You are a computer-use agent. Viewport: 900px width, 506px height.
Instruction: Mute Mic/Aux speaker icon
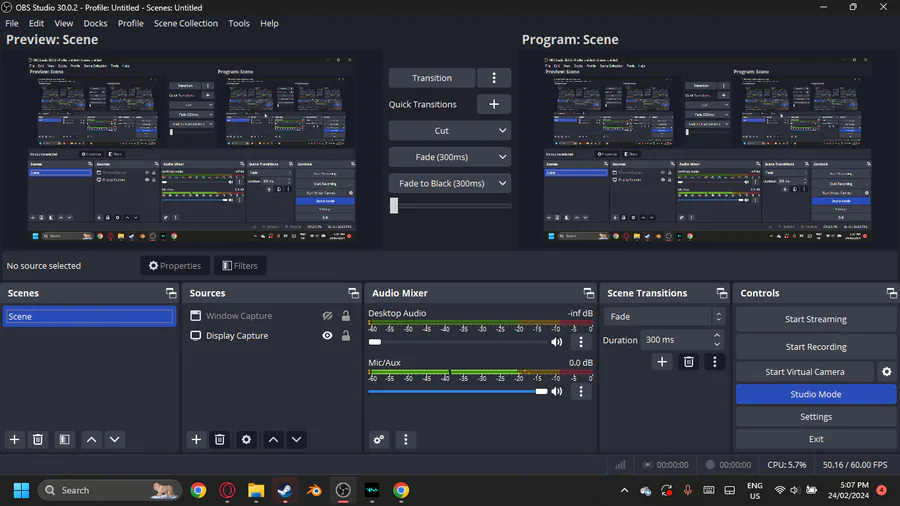(557, 391)
